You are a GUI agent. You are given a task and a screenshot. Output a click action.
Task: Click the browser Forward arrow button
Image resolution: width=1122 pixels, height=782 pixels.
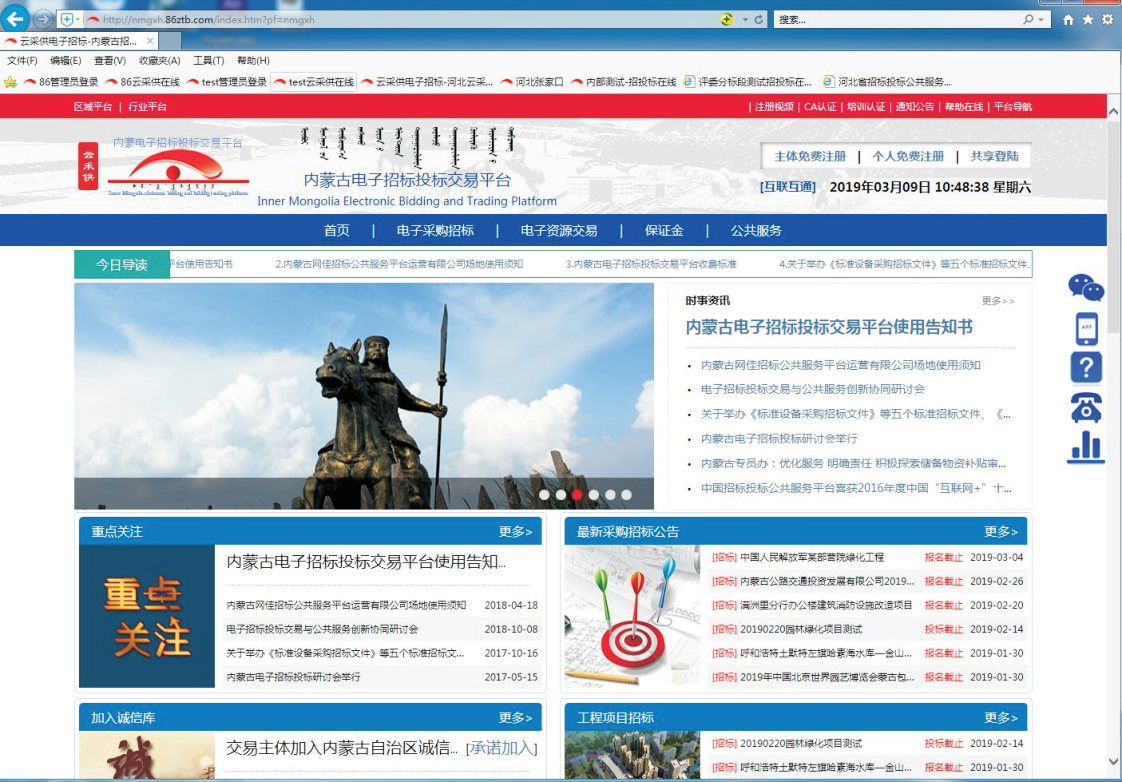point(43,19)
